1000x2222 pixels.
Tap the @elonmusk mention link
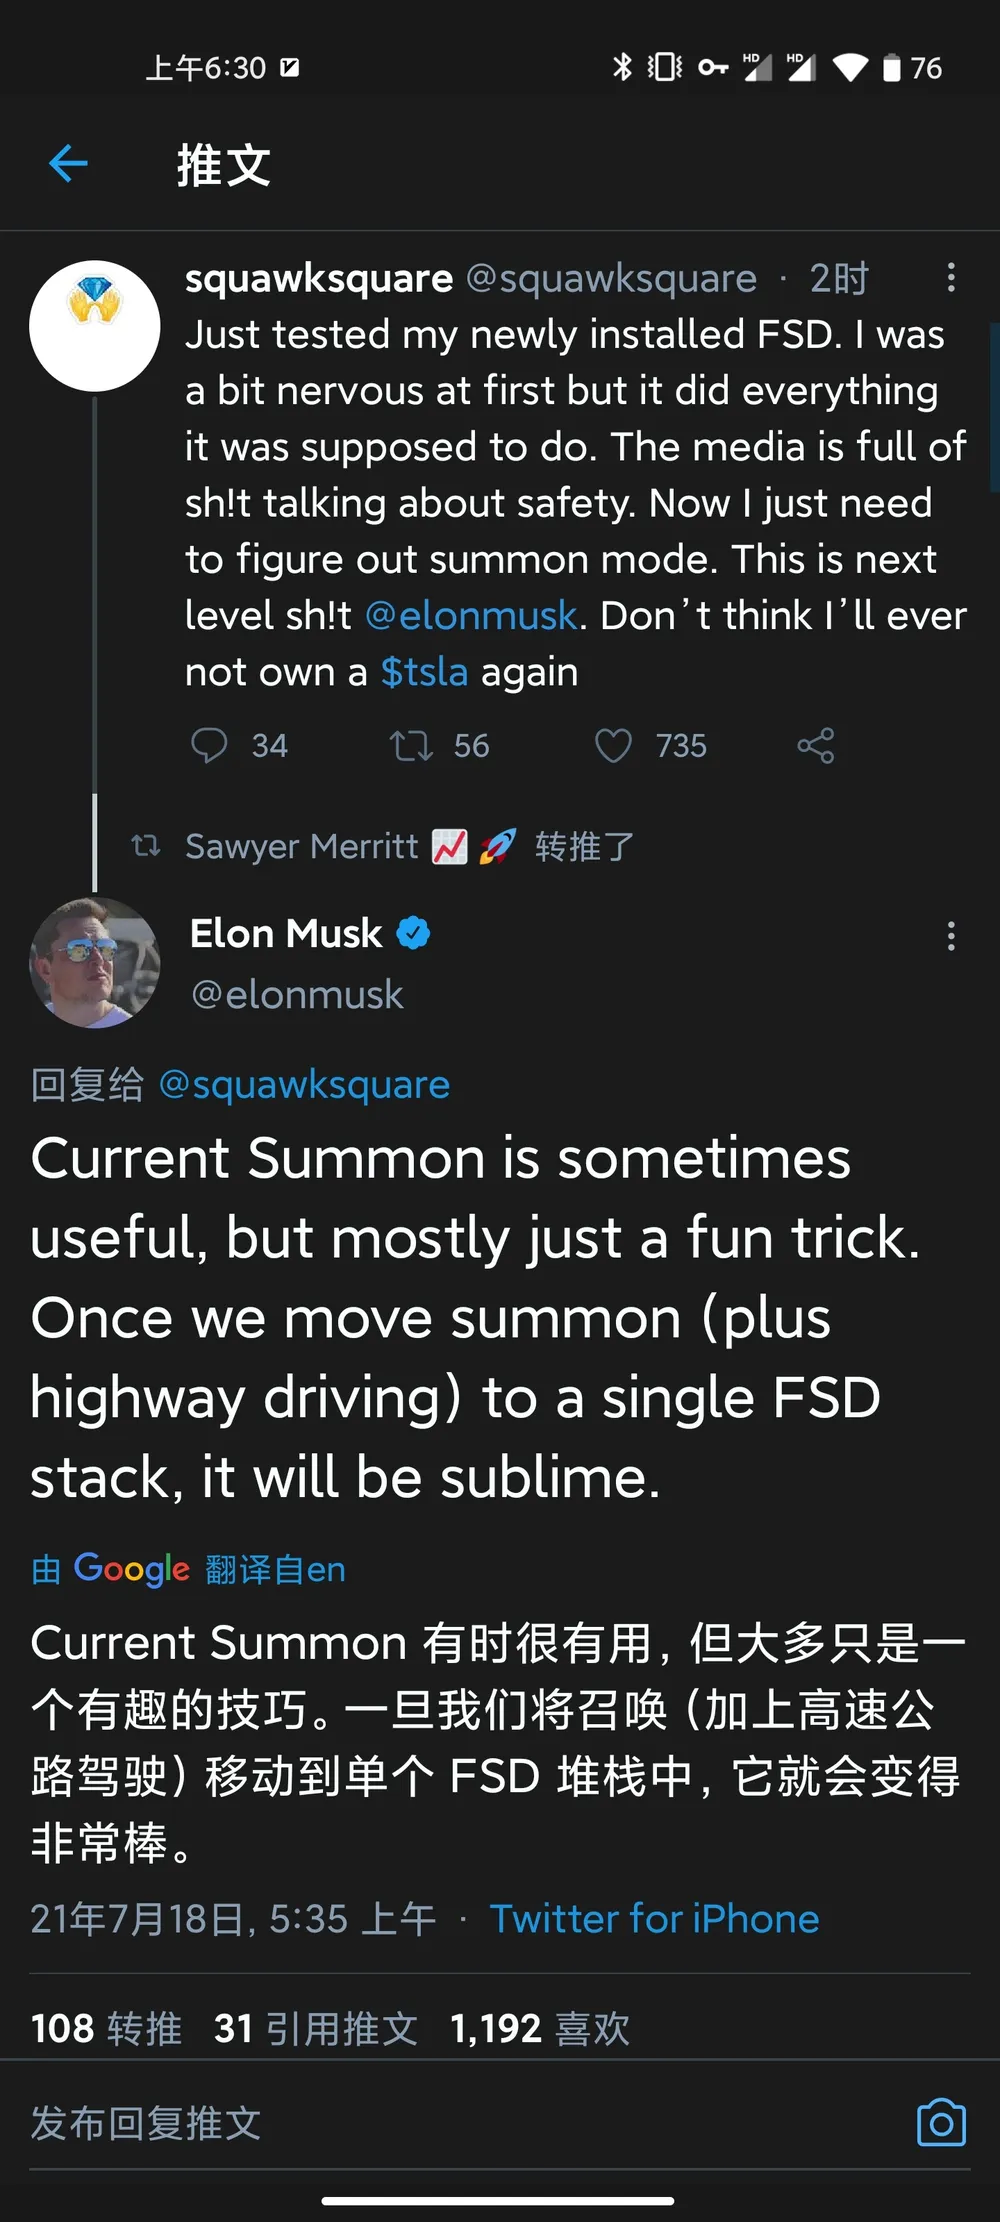click(471, 616)
